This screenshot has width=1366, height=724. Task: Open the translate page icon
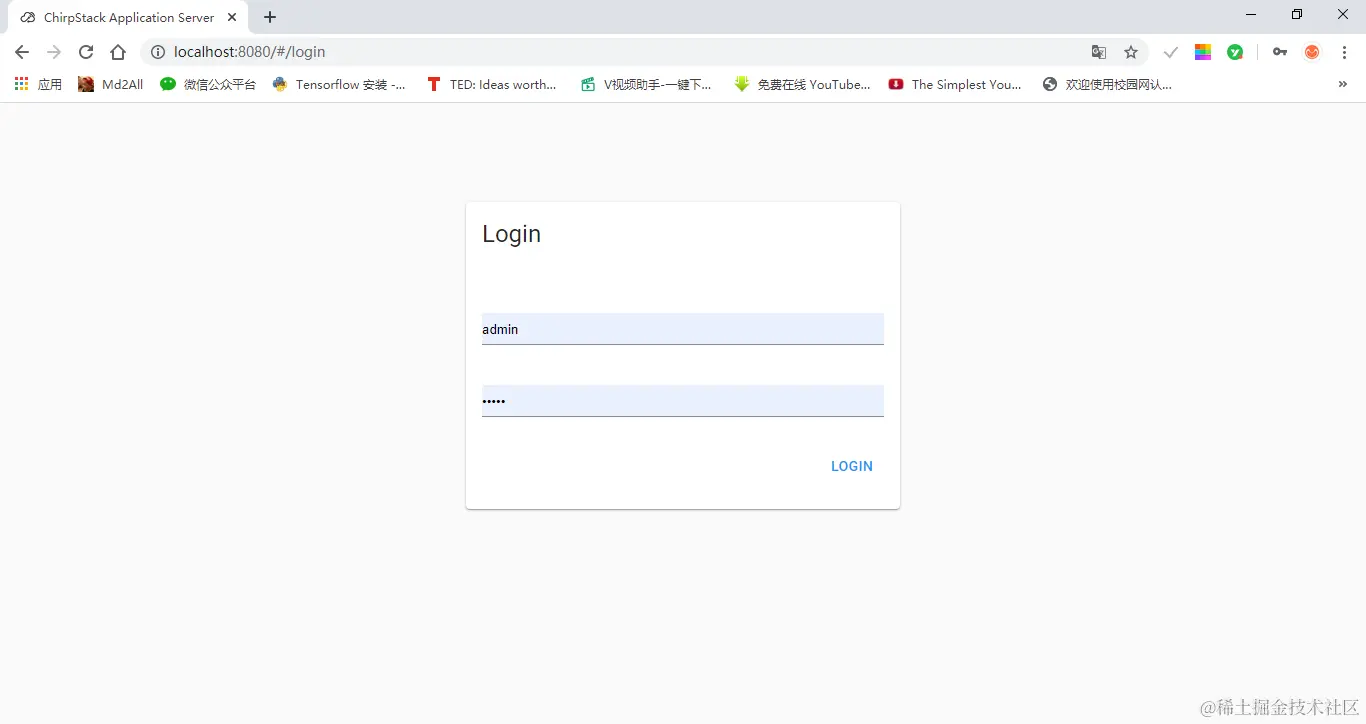(1099, 52)
